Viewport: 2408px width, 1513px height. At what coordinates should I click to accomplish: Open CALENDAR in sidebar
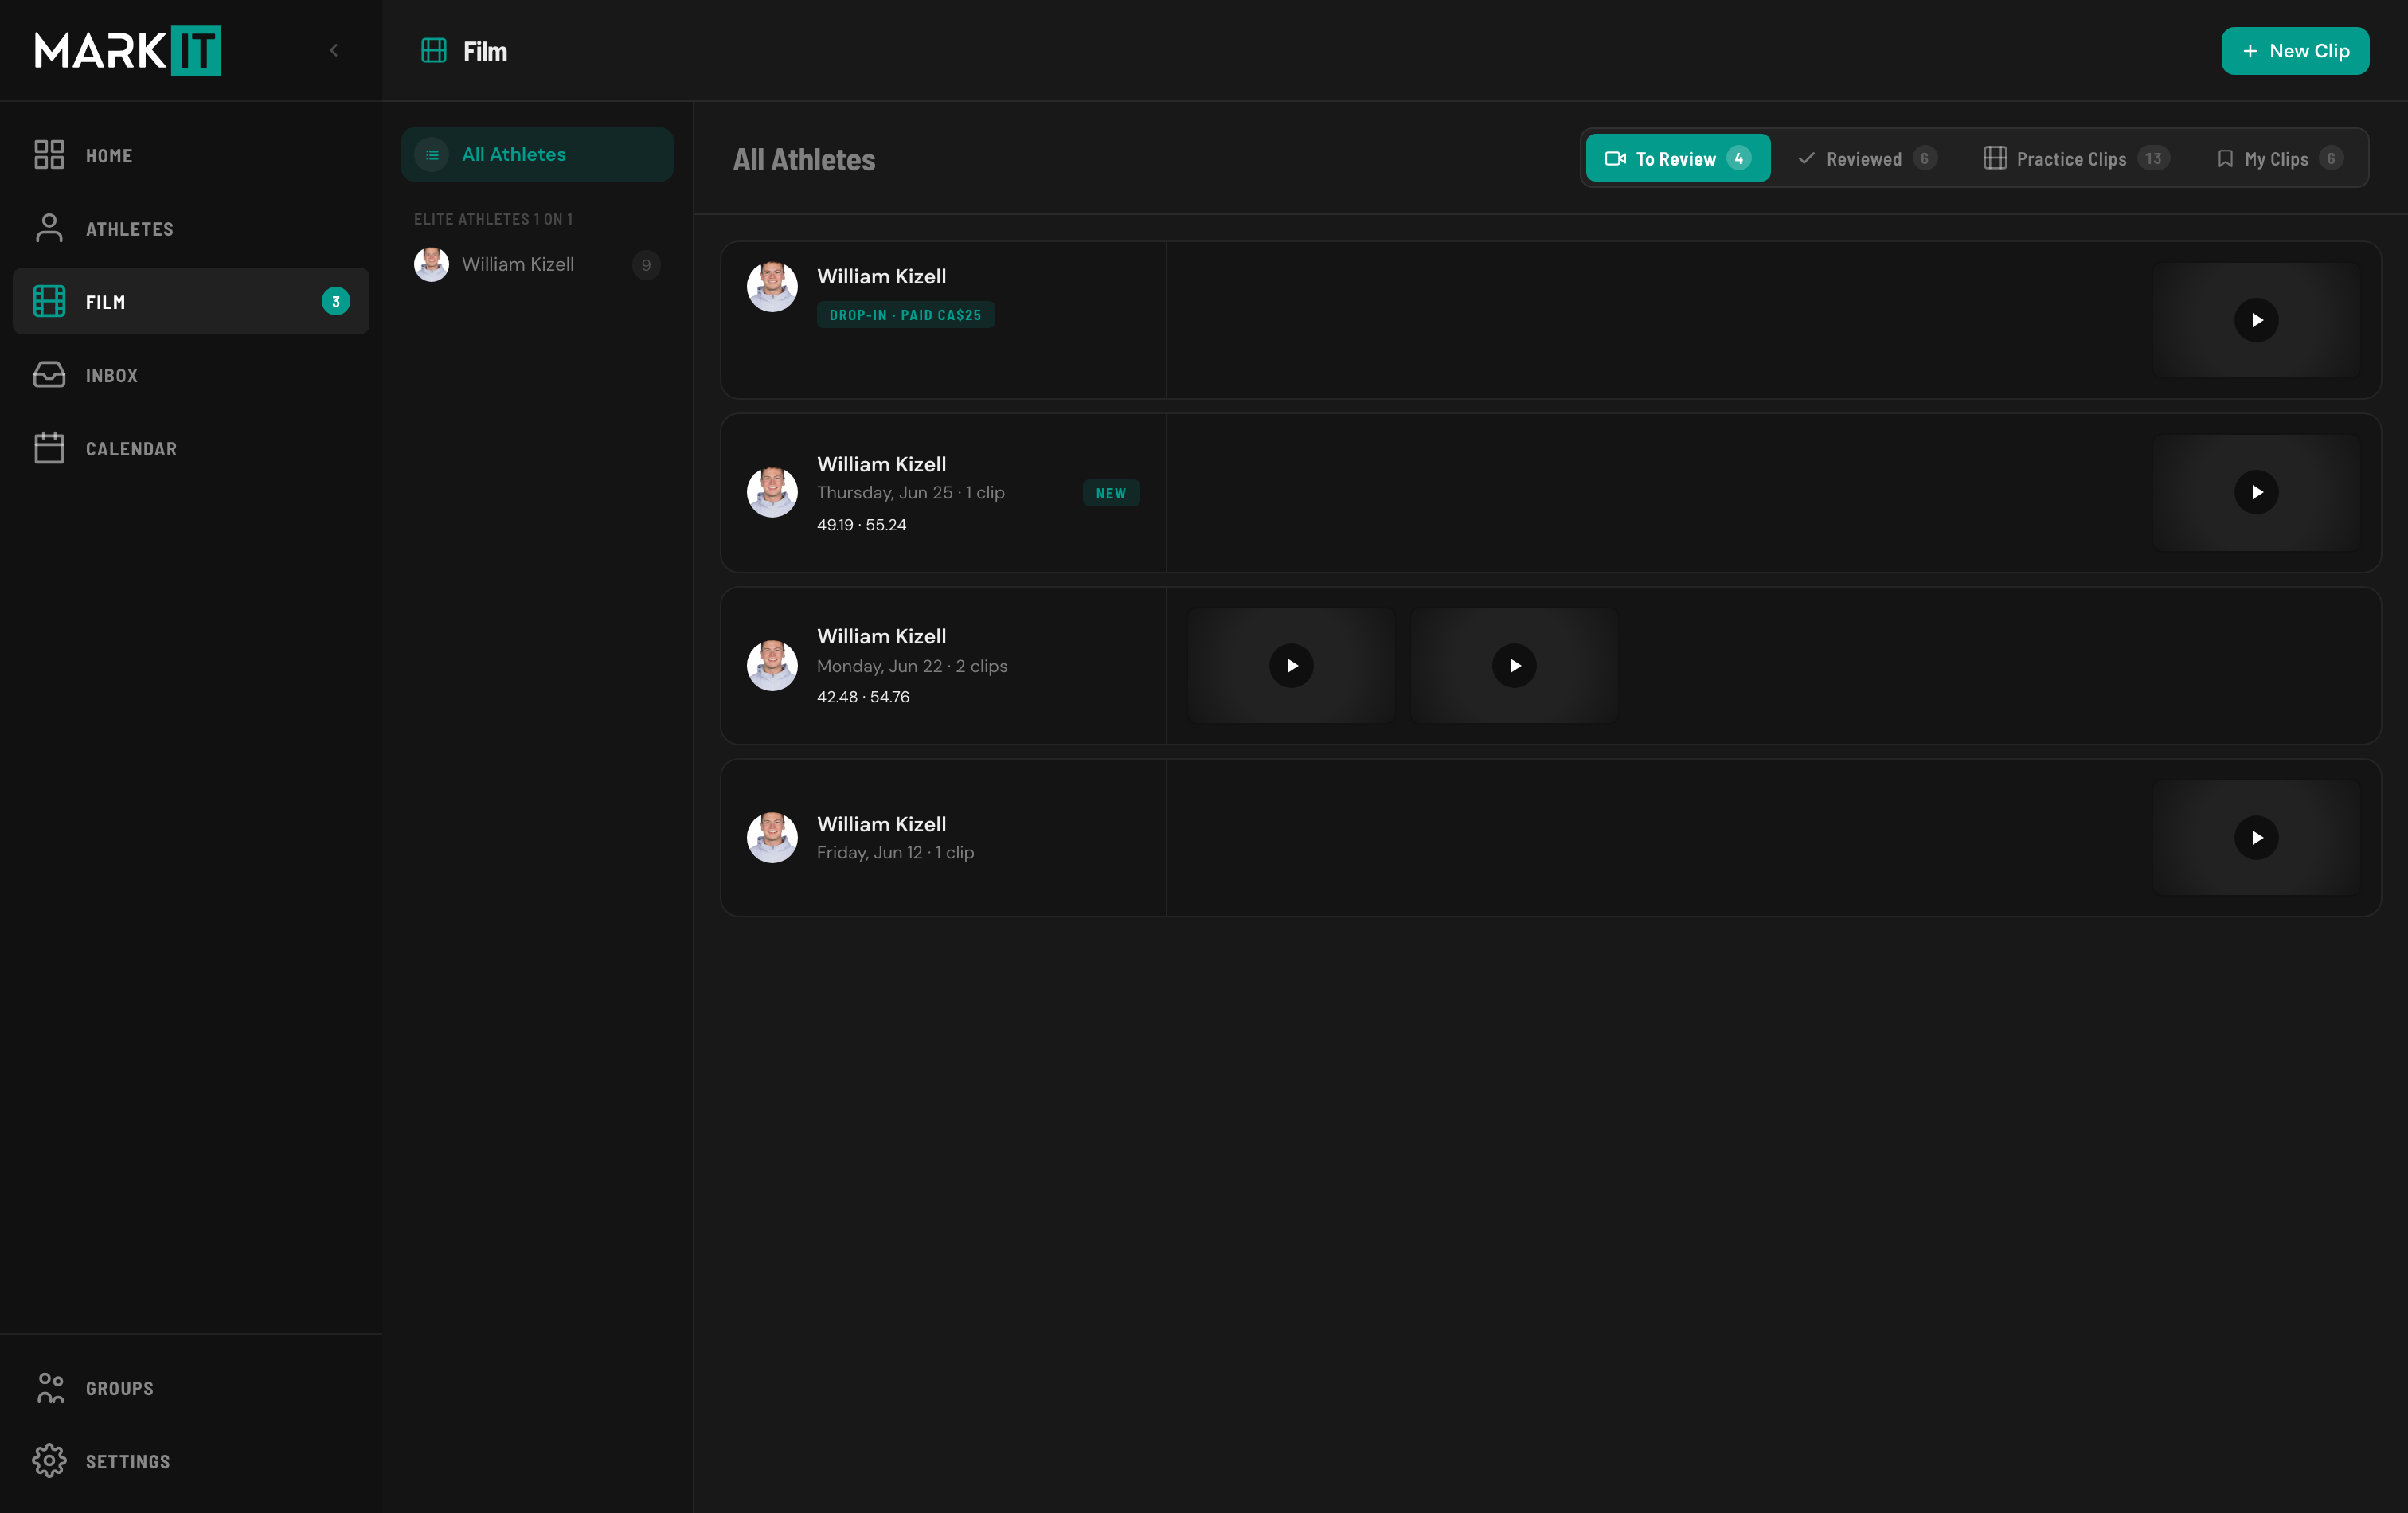tap(131, 449)
